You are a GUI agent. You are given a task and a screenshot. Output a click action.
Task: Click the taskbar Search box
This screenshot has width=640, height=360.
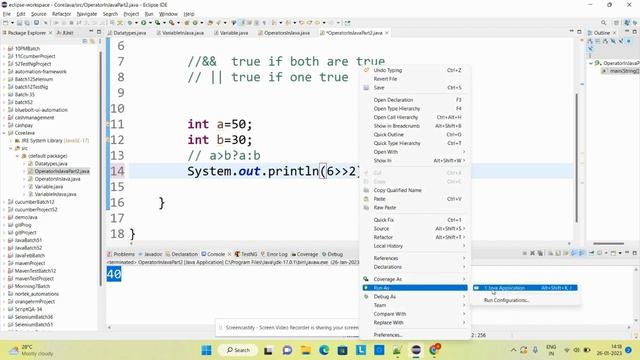tap(238, 350)
